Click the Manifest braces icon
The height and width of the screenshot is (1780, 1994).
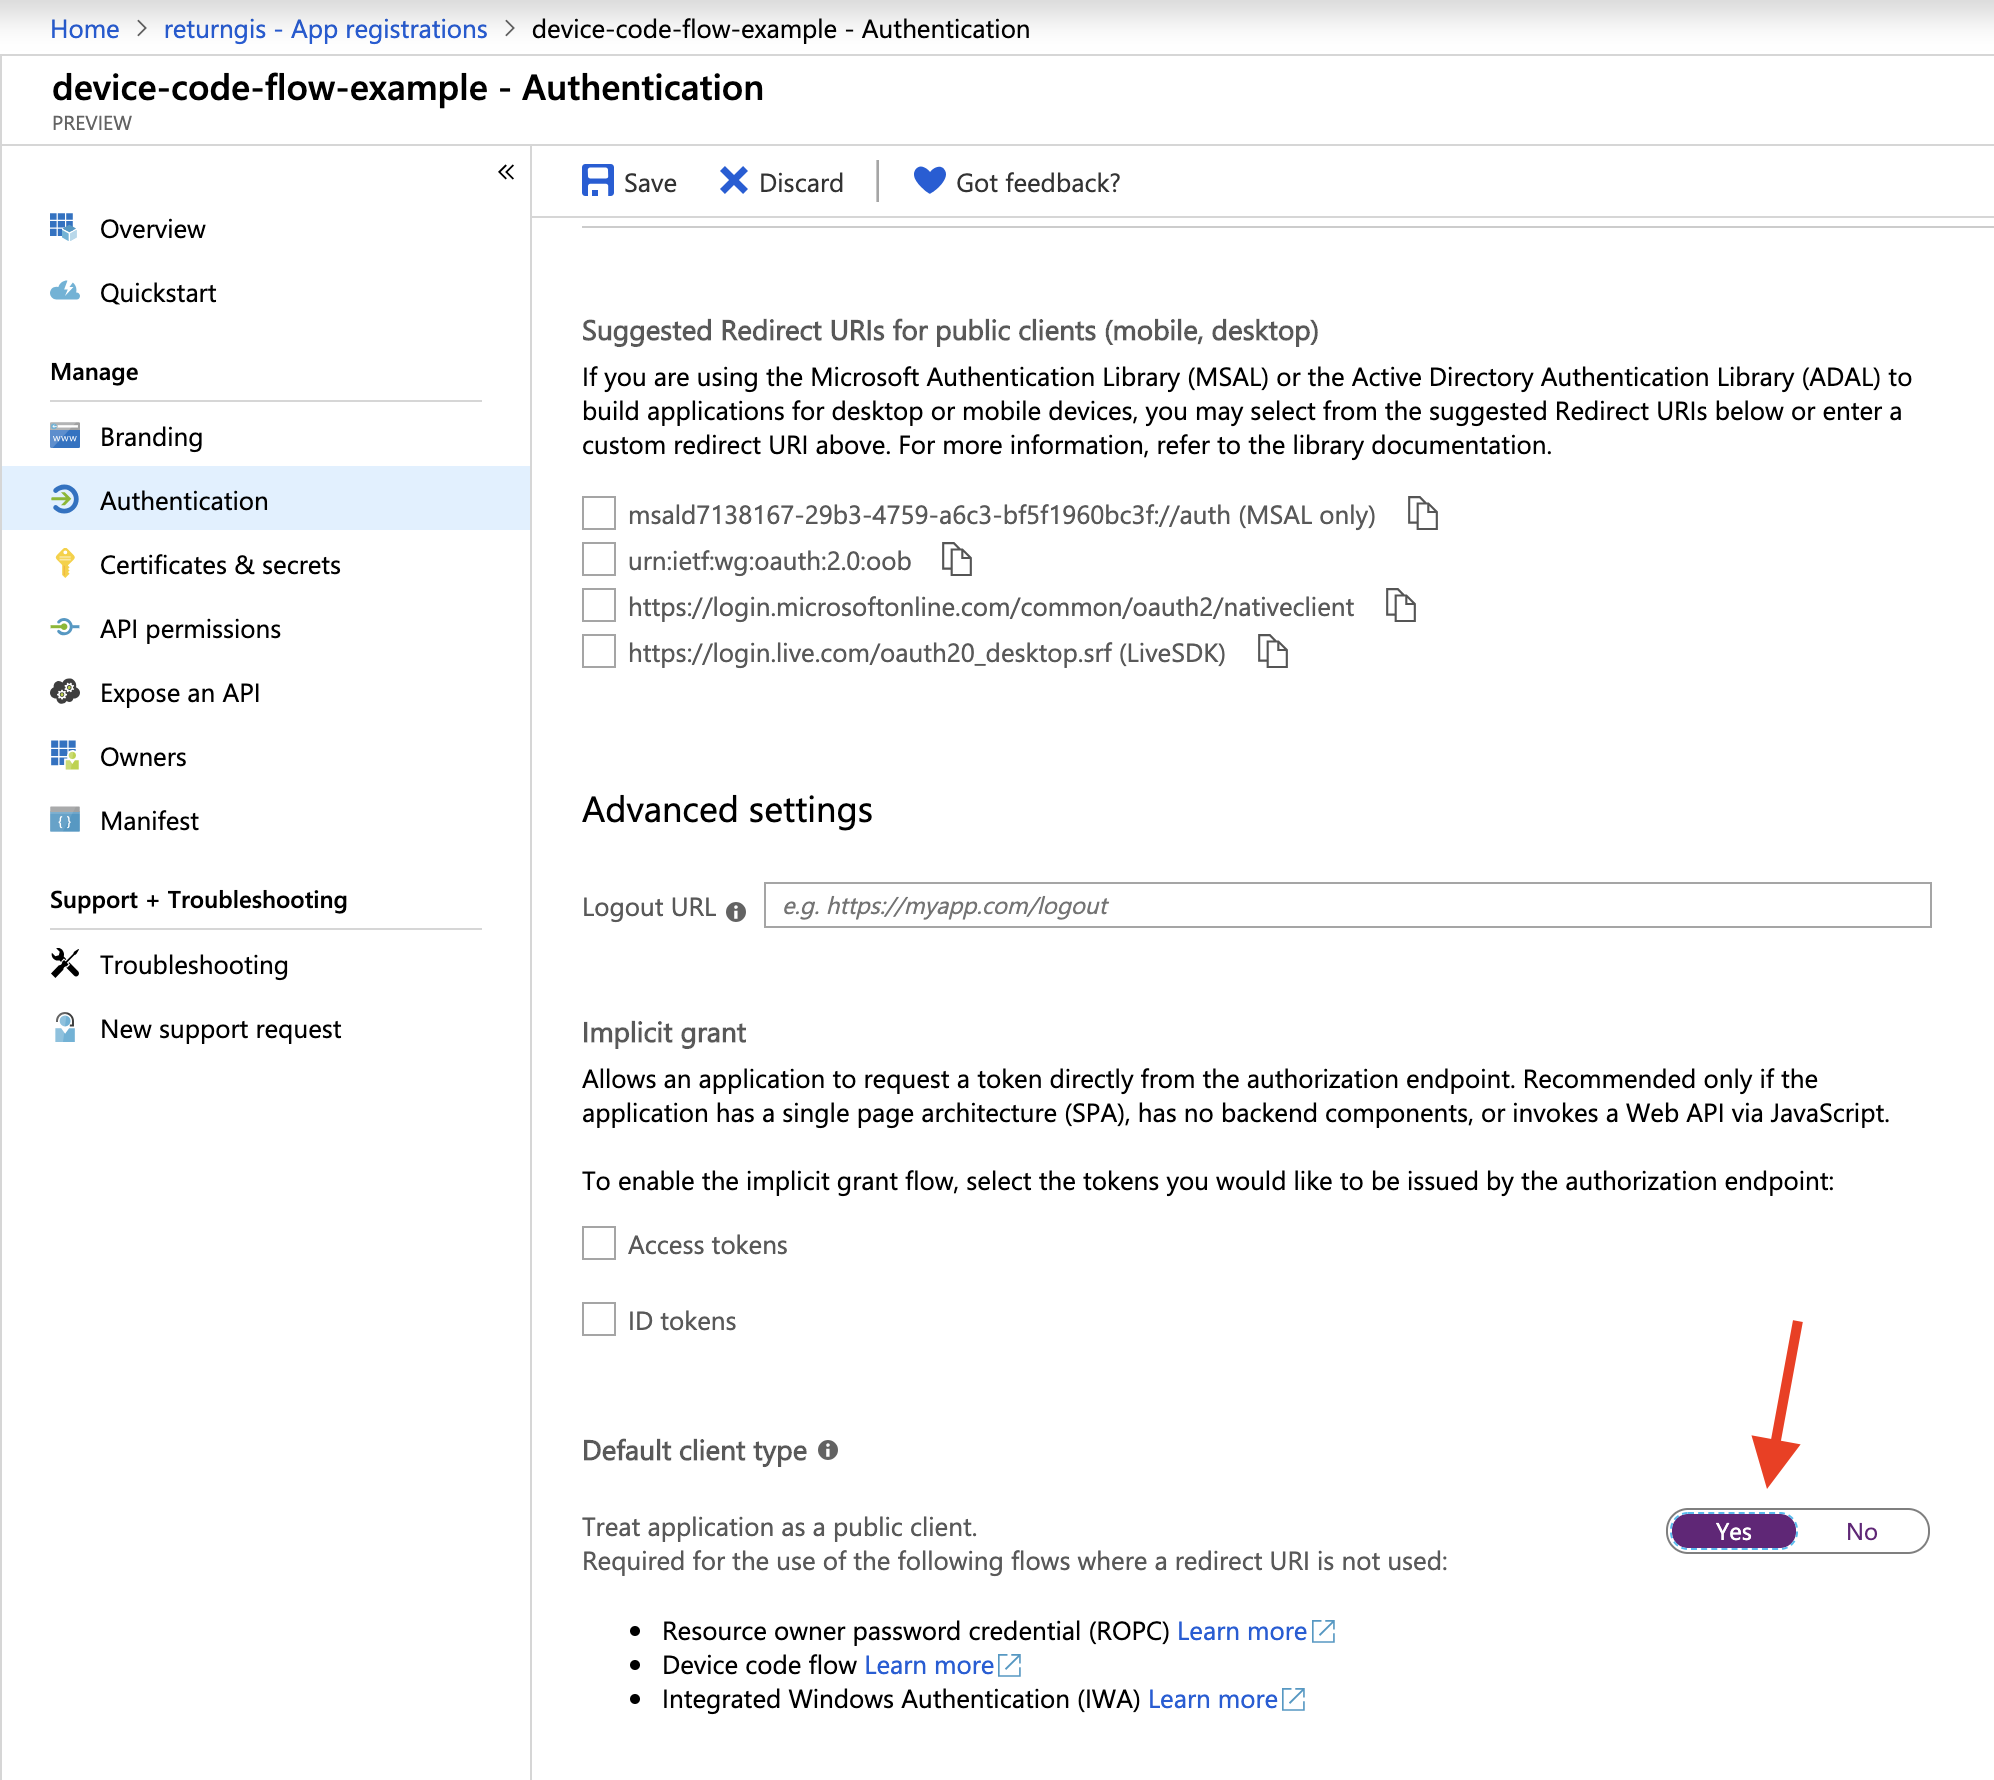(x=64, y=820)
